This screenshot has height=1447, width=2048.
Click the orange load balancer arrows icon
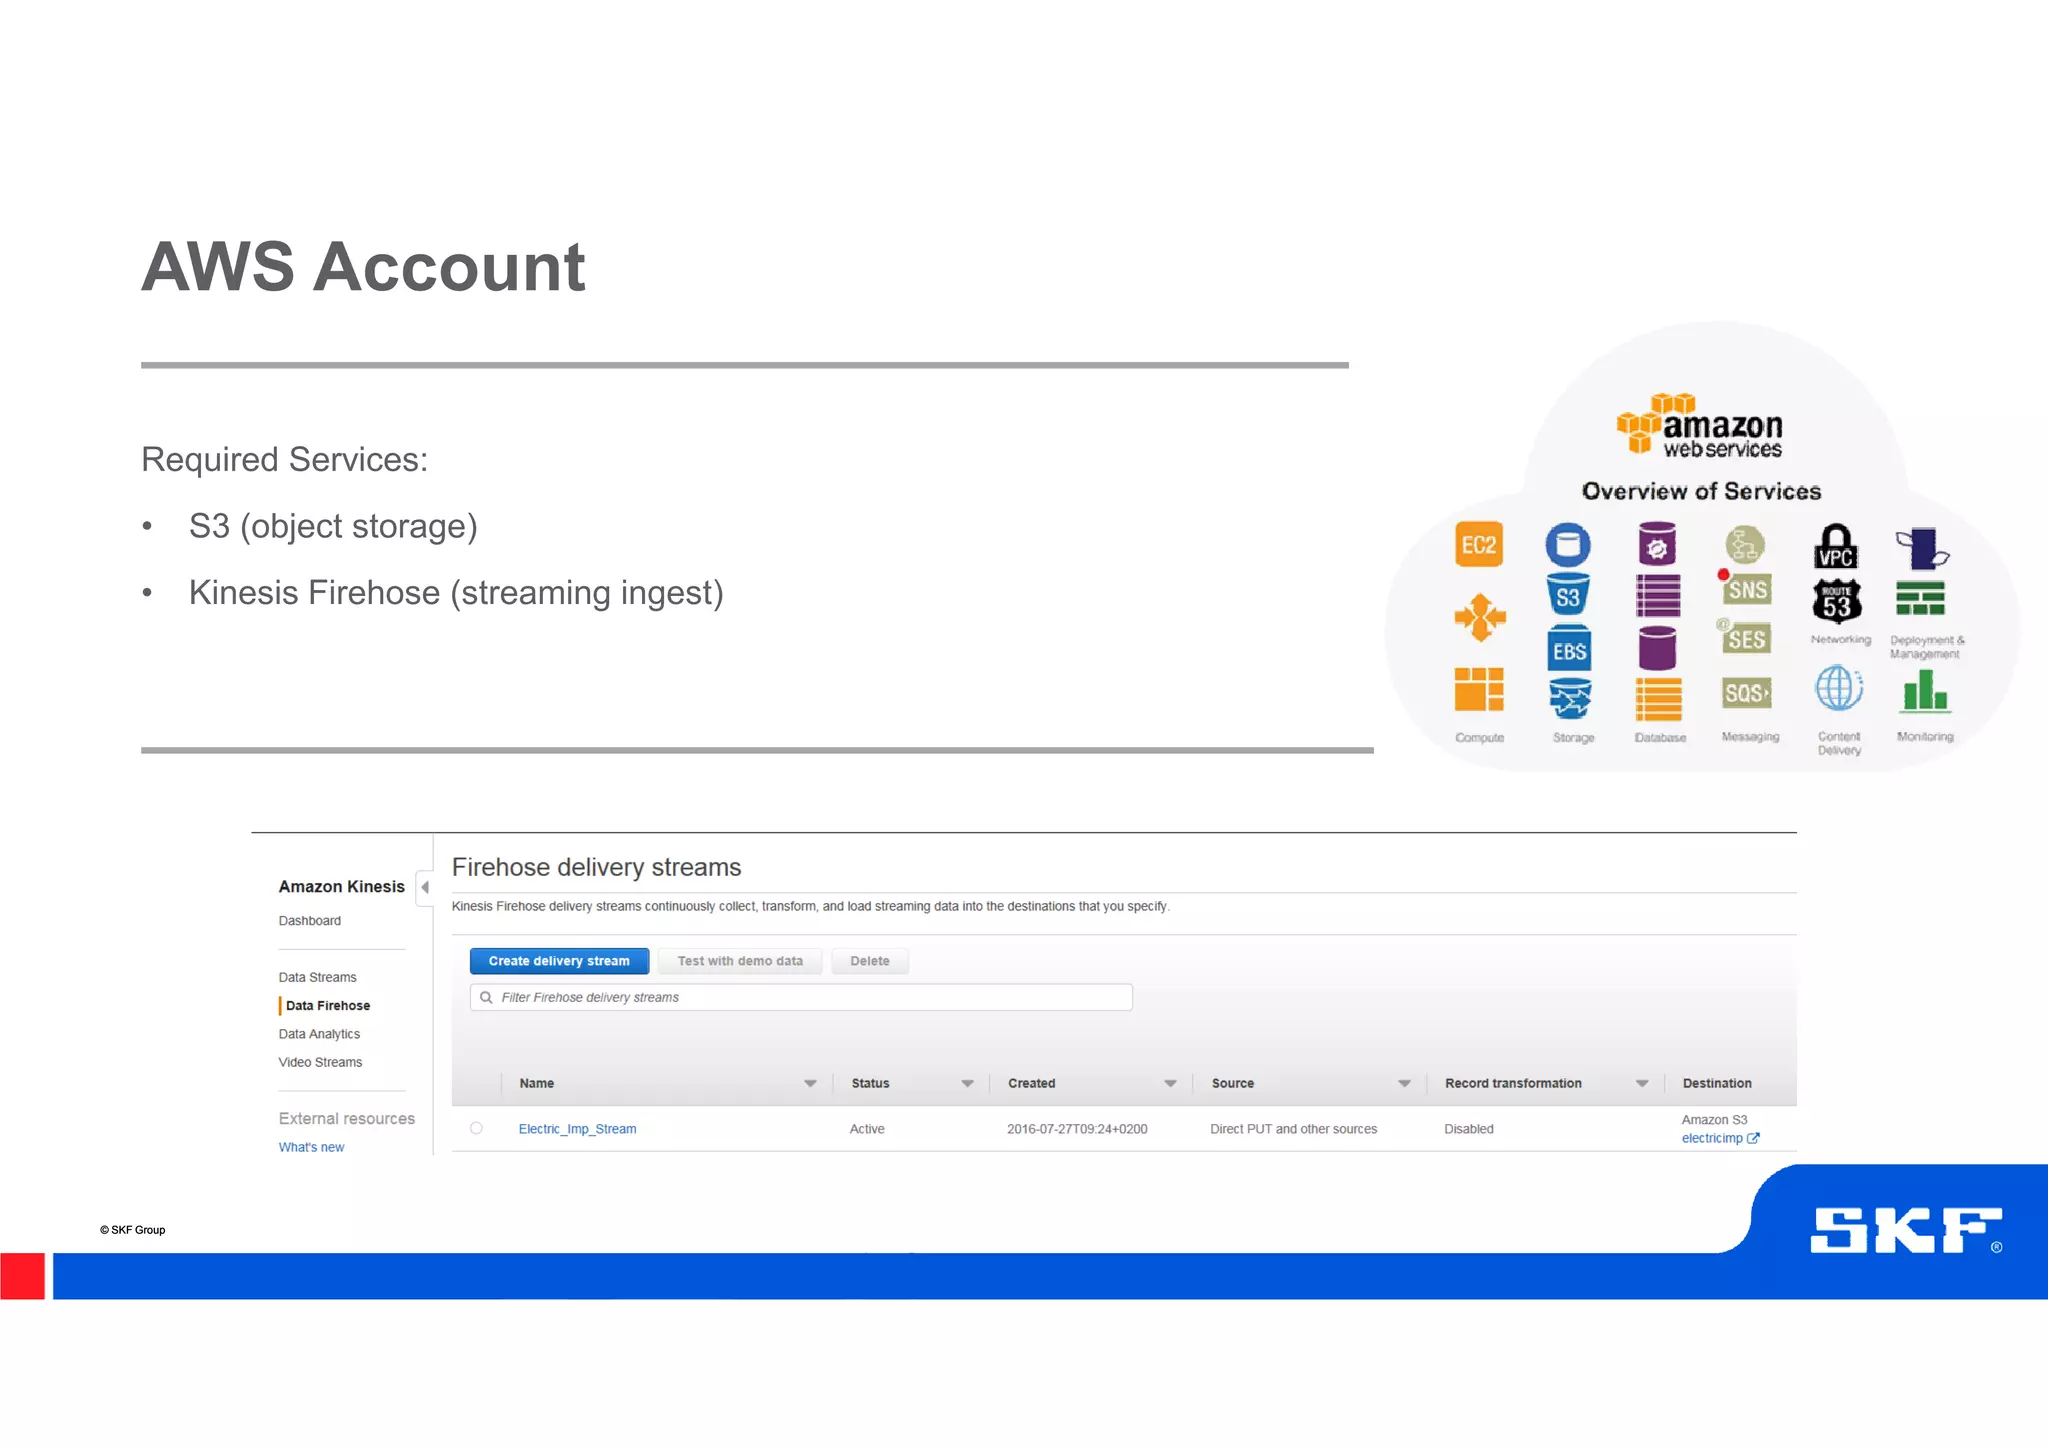click(1480, 617)
